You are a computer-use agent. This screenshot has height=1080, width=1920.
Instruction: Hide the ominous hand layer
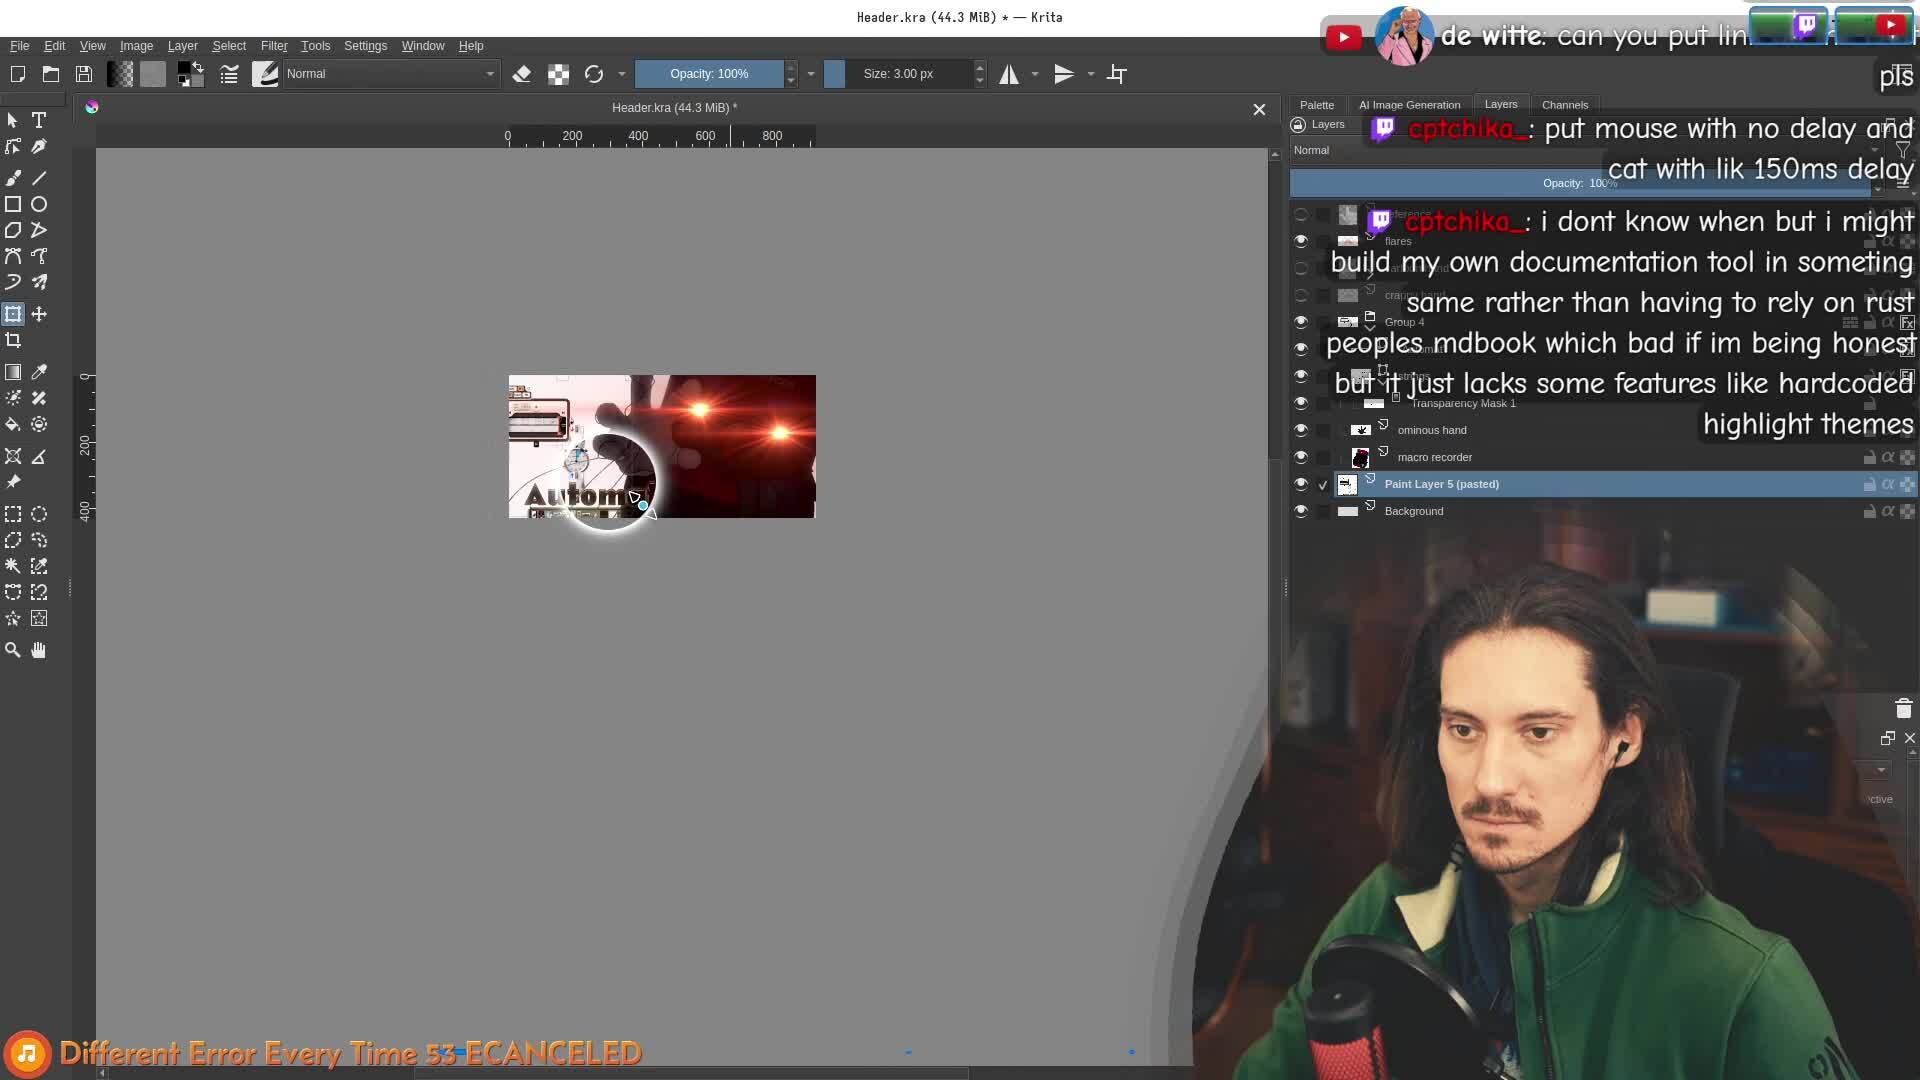(1300, 430)
